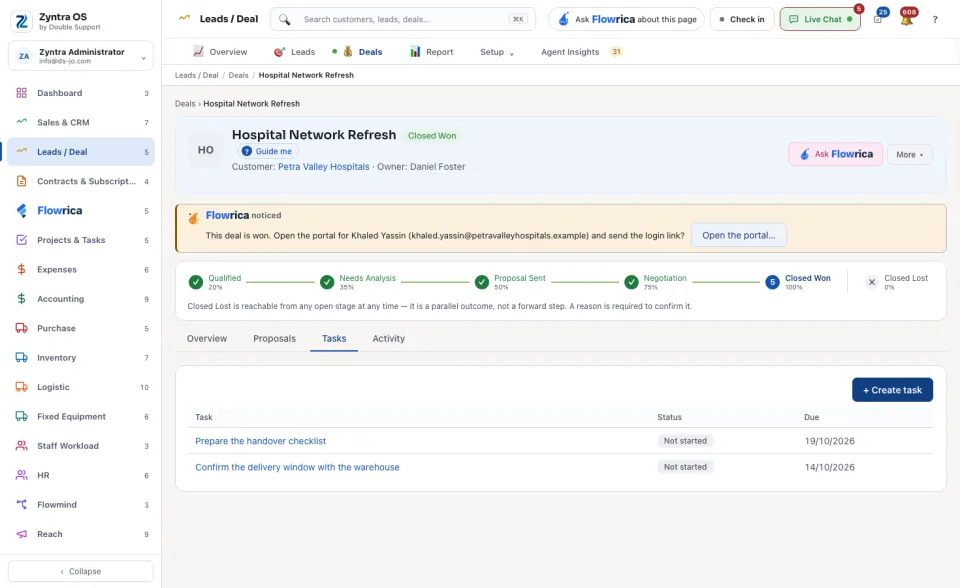960x588 pixels.
Task: Open the Flowrica sidebar icon
Action: pyautogui.click(x=21, y=211)
